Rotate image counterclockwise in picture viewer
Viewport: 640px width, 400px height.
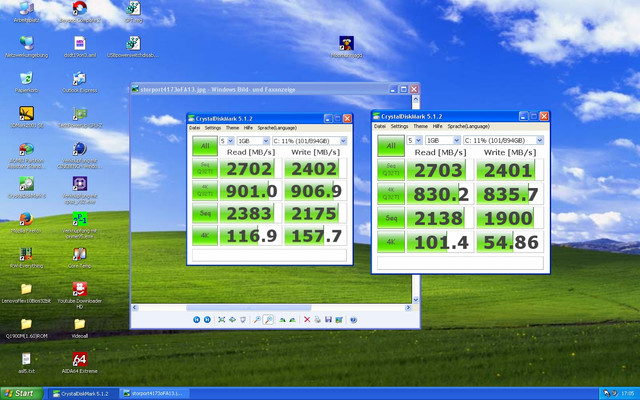[x=293, y=320]
